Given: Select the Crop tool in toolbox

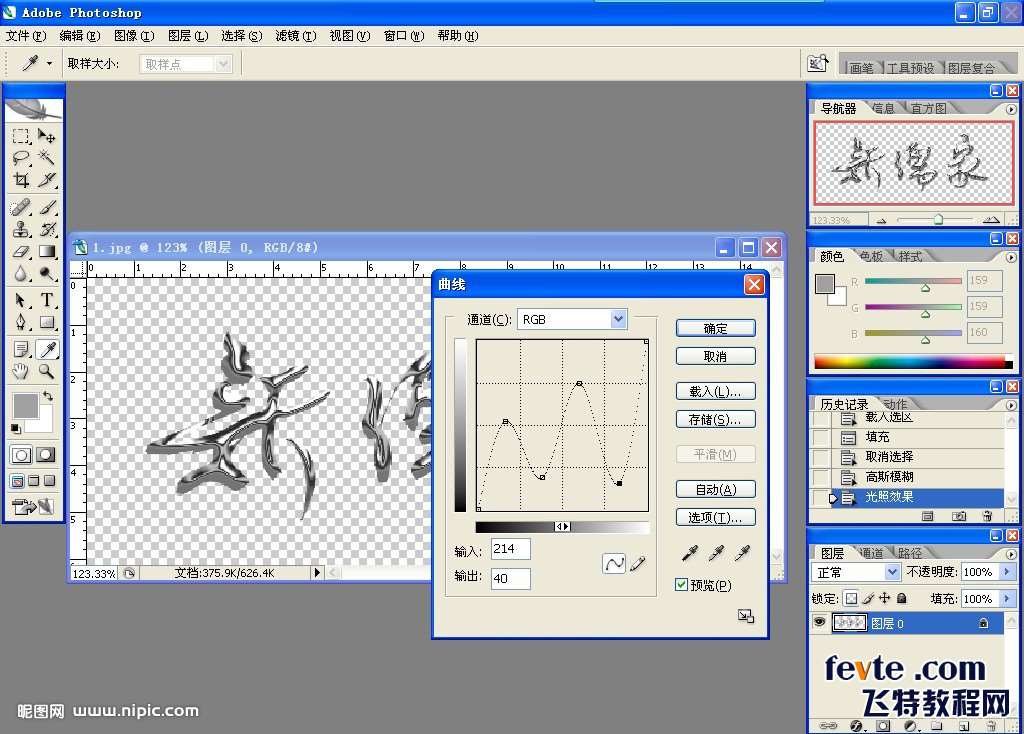Looking at the screenshot, I should 21,180.
